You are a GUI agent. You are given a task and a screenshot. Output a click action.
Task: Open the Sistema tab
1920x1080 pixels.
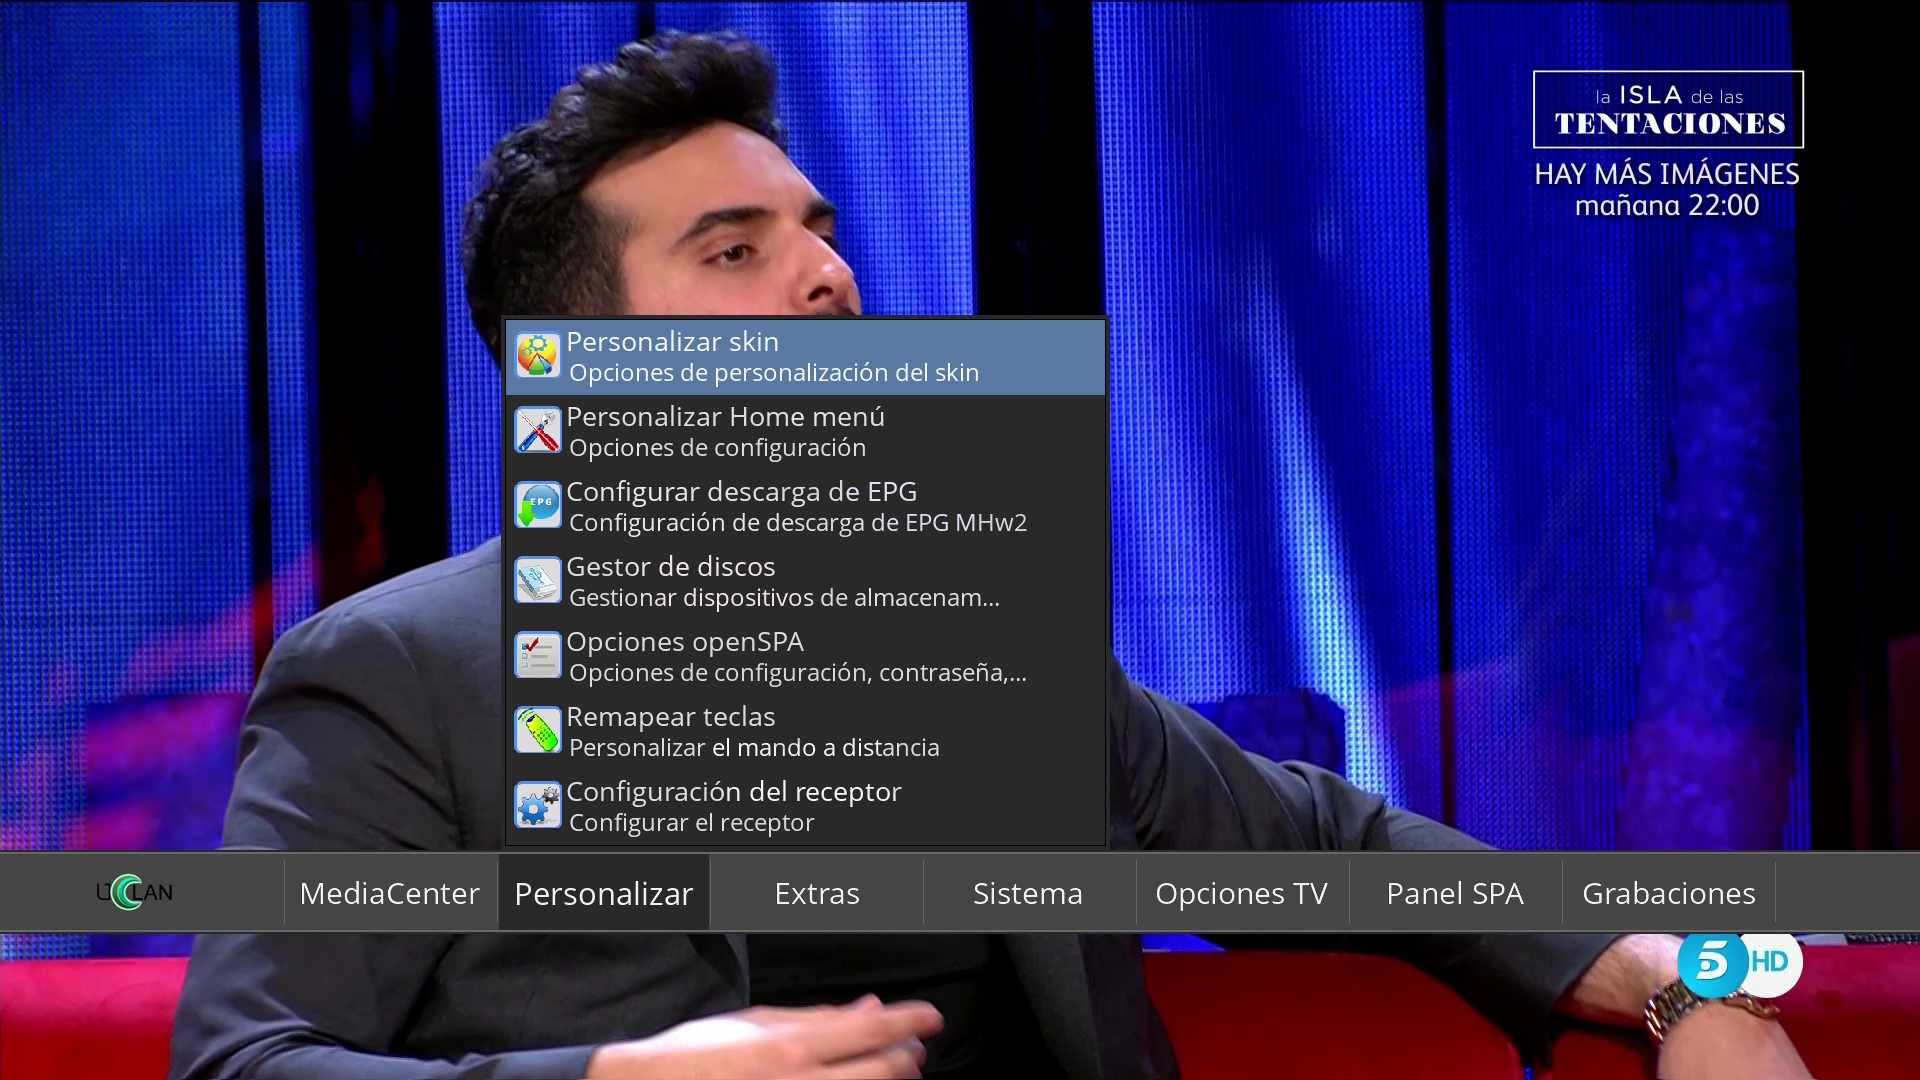click(1028, 893)
